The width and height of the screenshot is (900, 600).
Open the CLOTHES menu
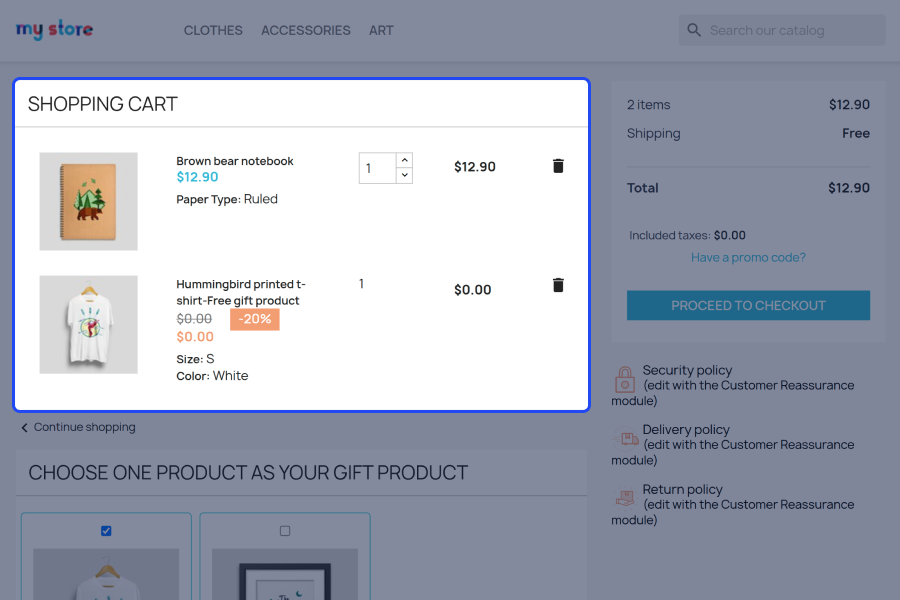coord(213,30)
